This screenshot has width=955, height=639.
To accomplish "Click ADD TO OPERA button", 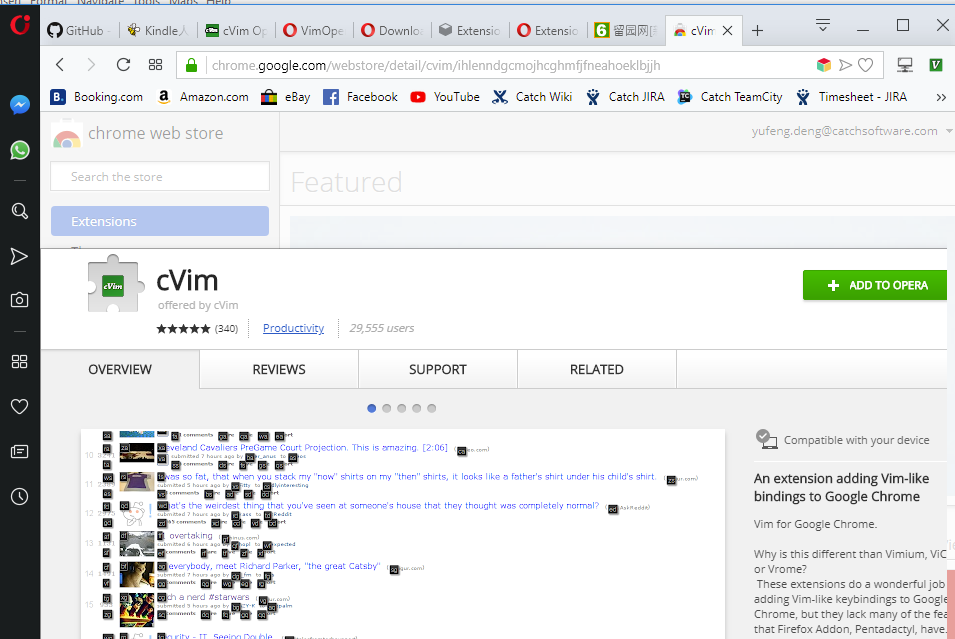I will 875,285.
